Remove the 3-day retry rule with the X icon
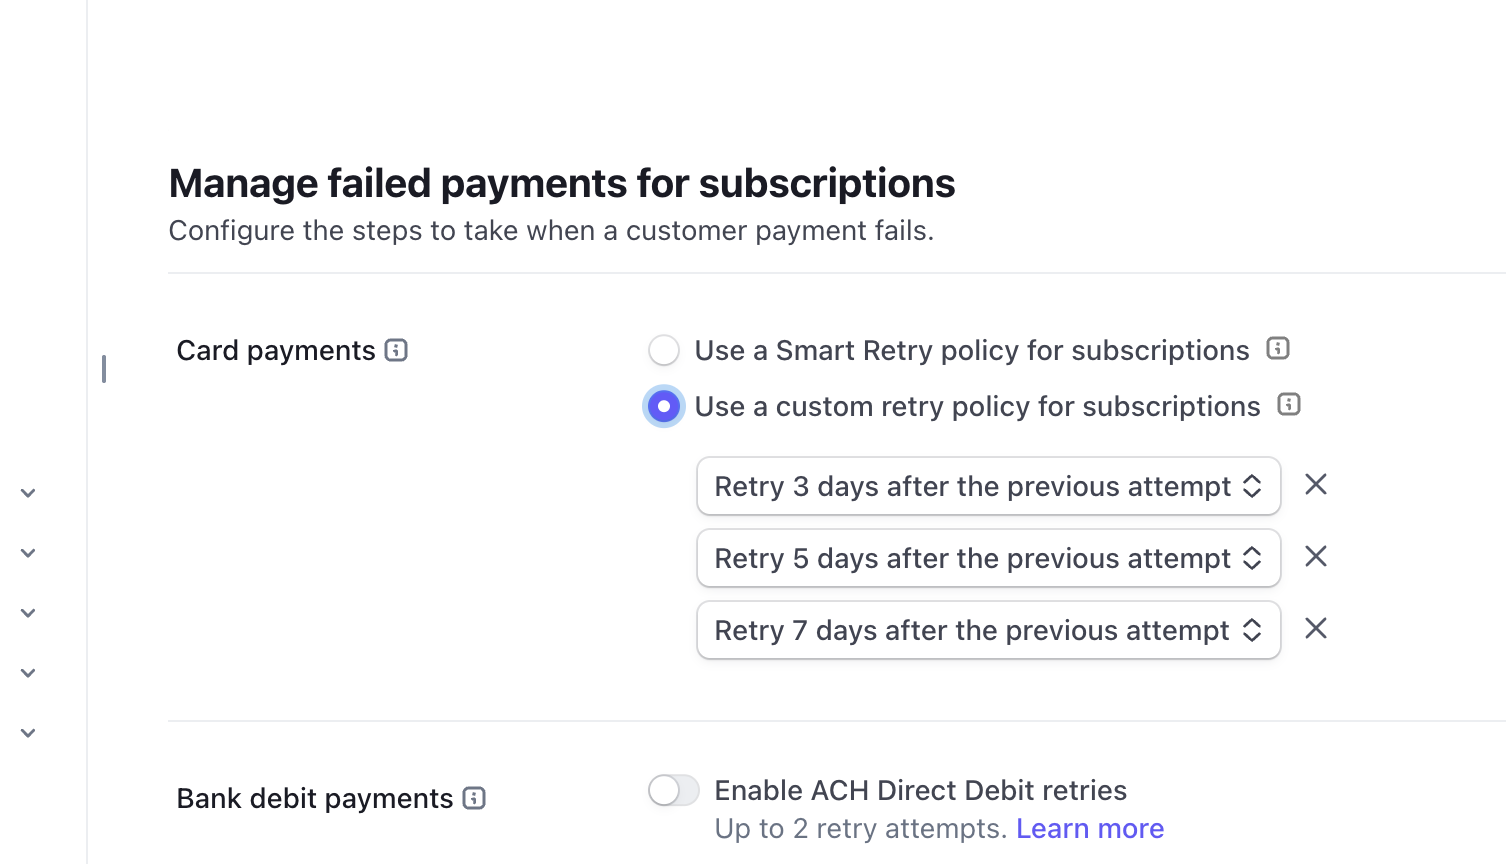 point(1315,485)
